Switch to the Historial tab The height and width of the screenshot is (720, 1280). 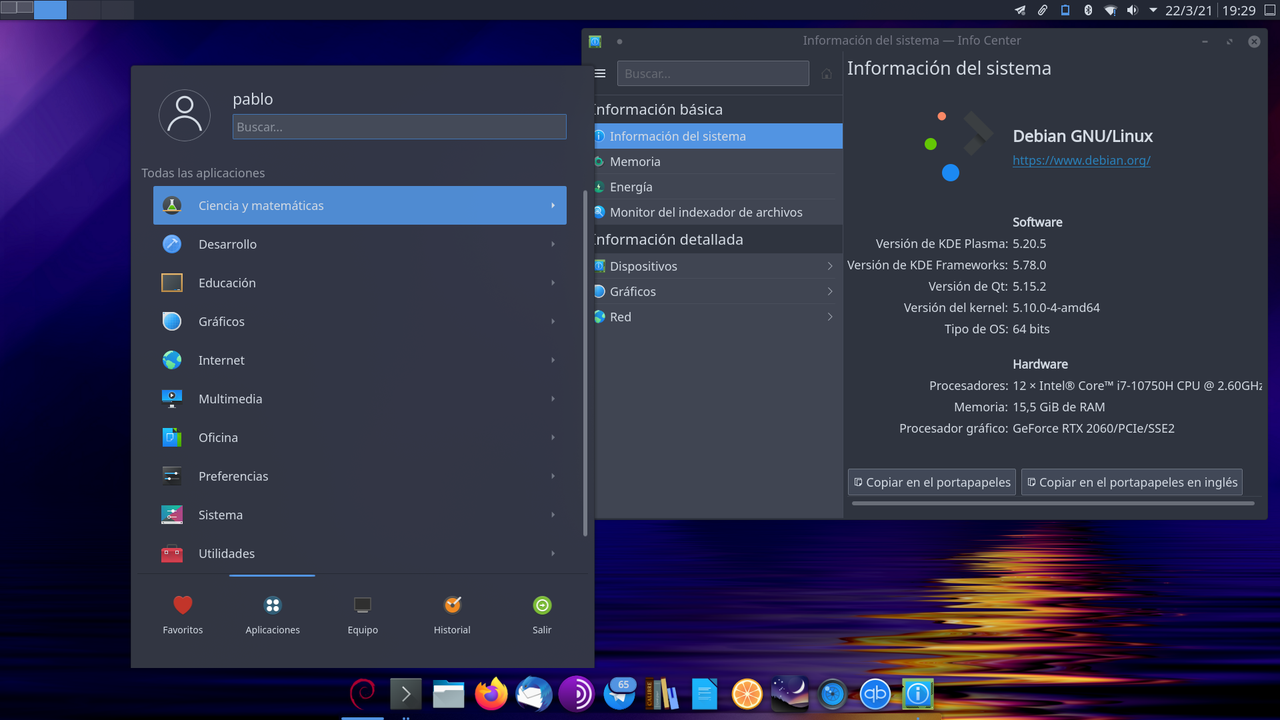point(452,615)
